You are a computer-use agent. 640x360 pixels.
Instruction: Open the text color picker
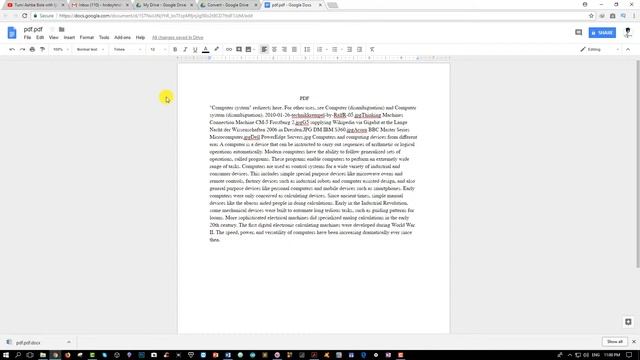206,49
